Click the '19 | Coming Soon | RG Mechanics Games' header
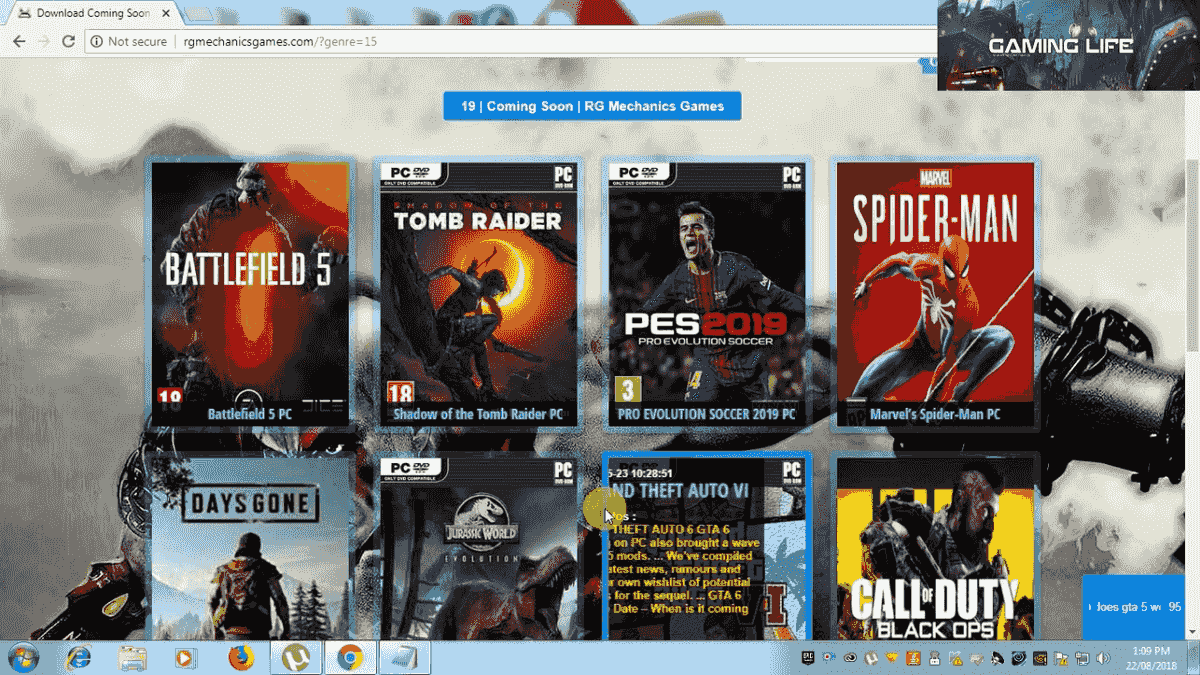Image resolution: width=1200 pixels, height=675 pixels. [591, 105]
